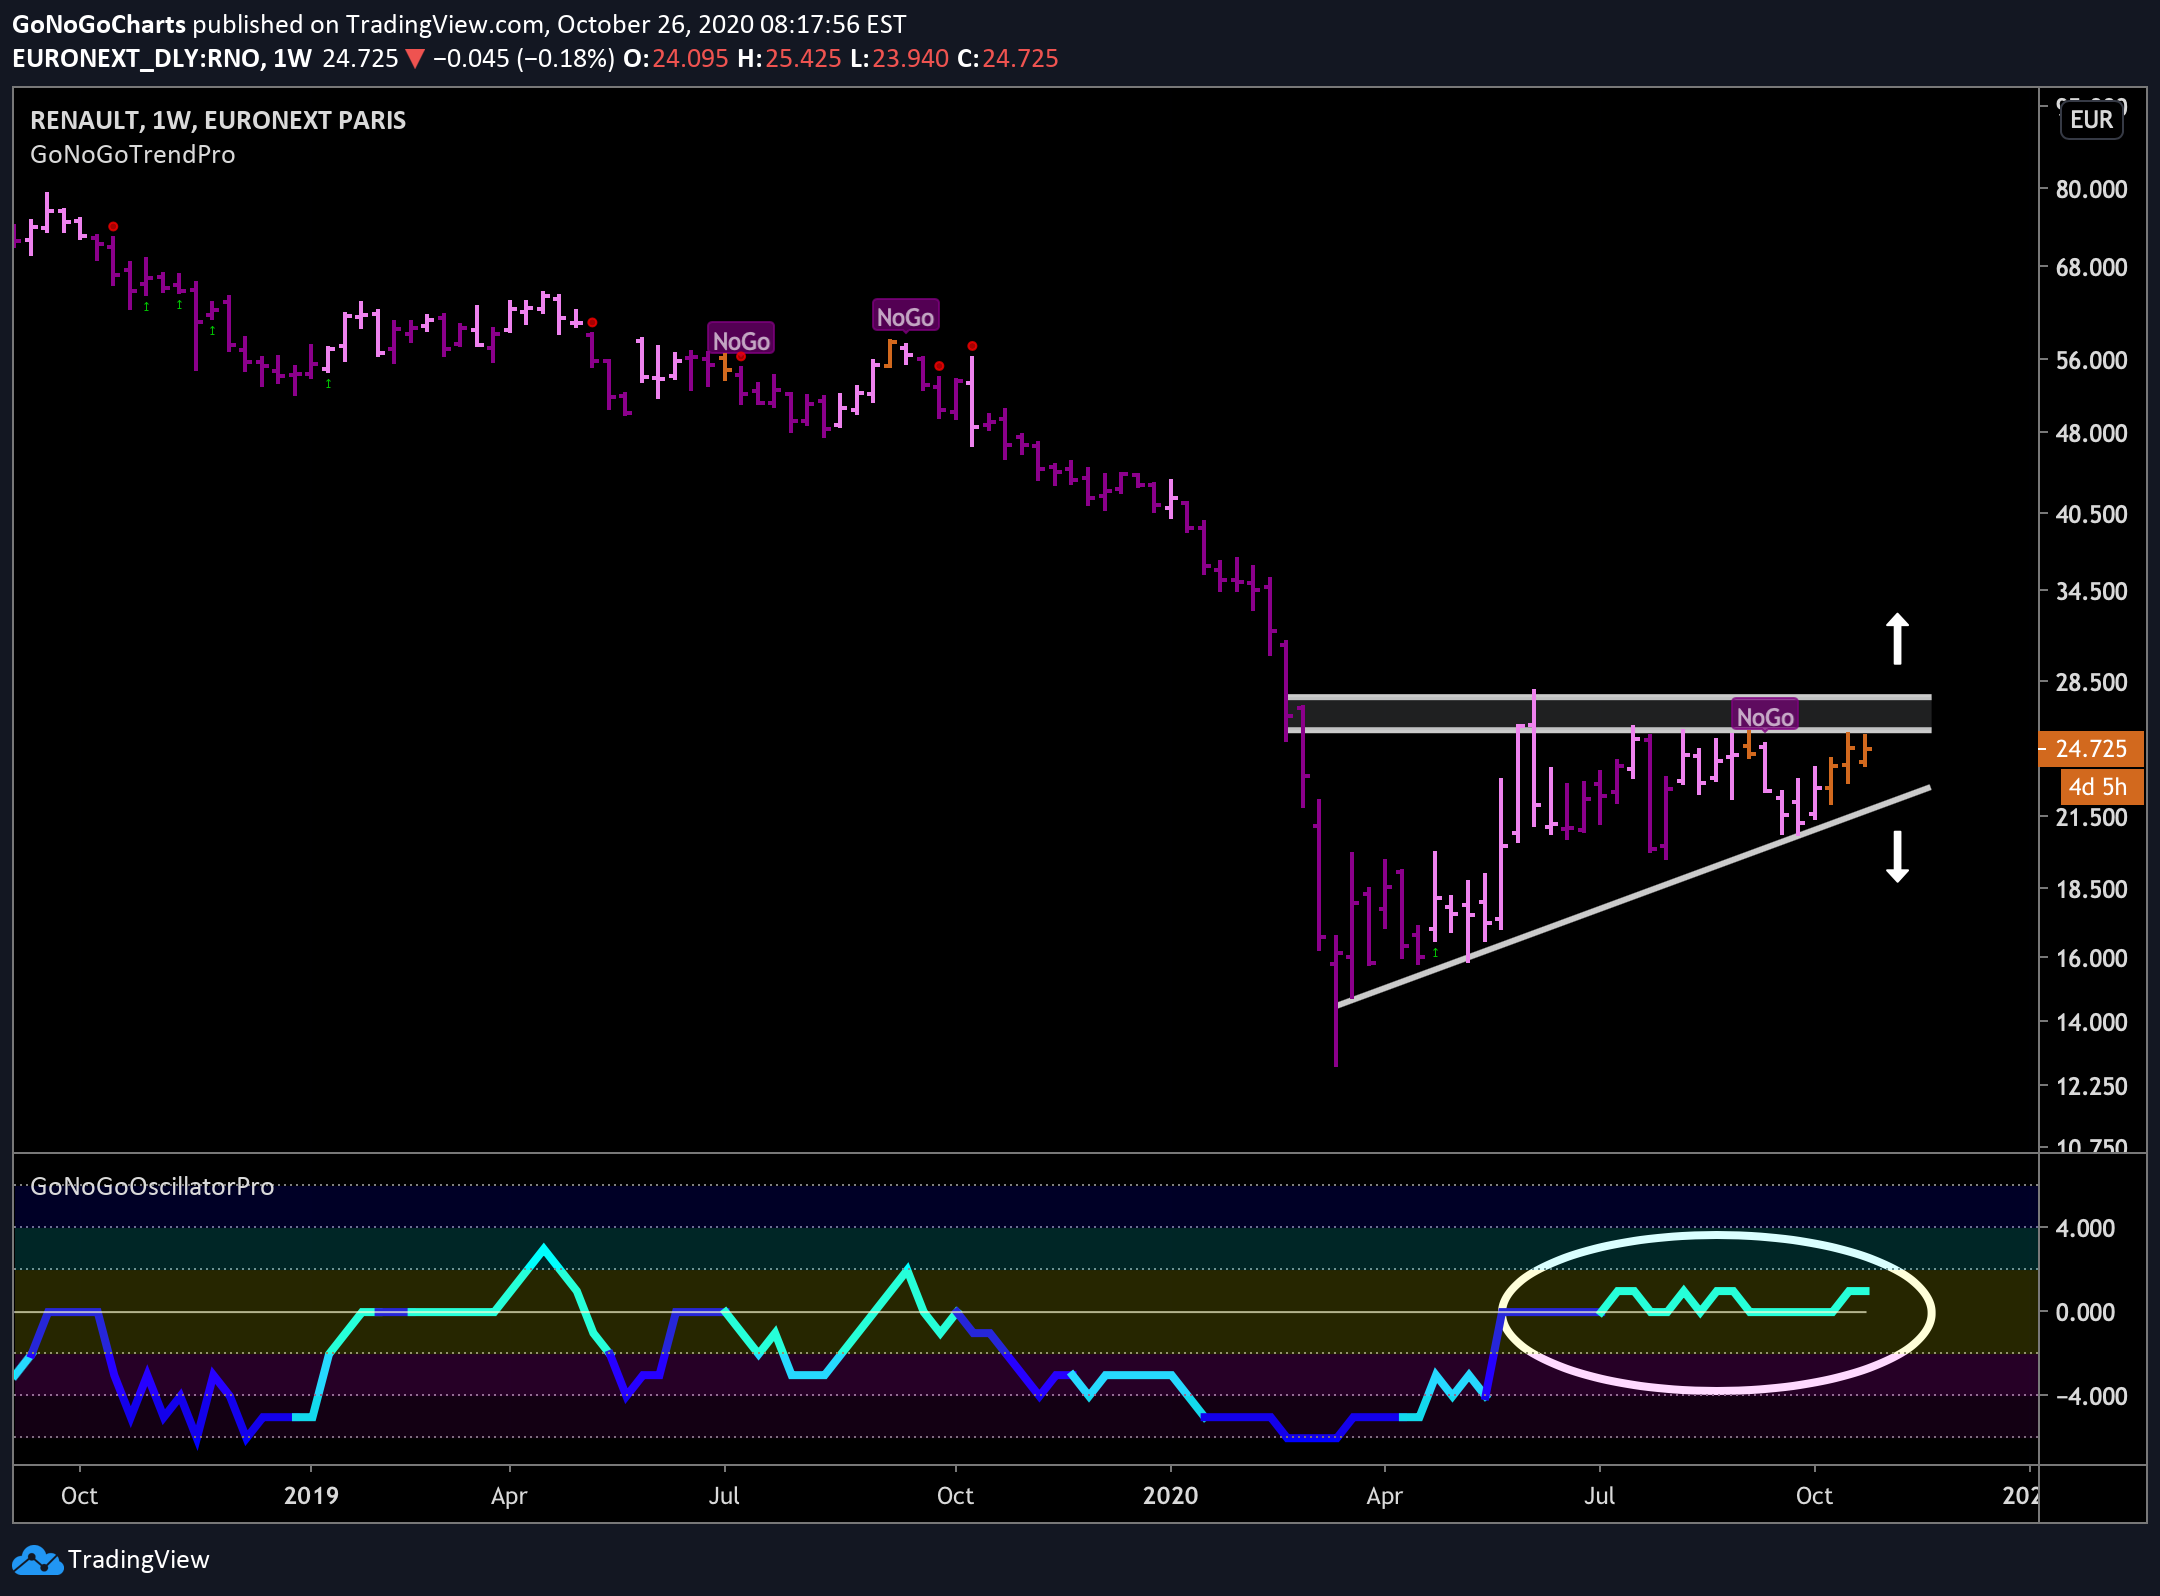Click the Oct 2020 time axis label
Screen dimensions: 2160x1596
[x=1814, y=1496]
